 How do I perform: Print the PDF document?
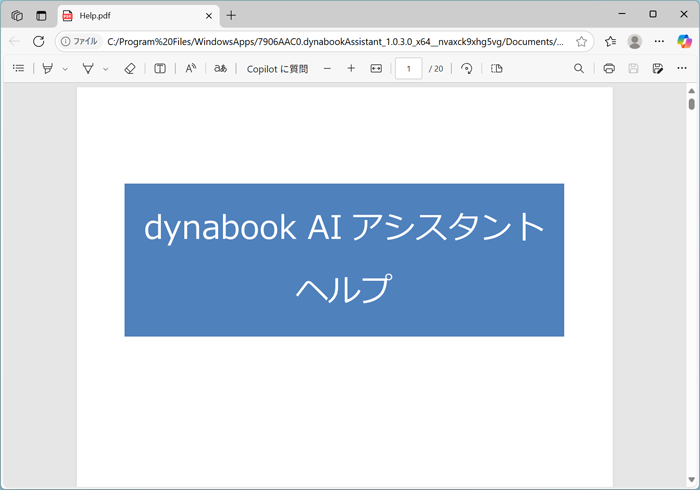[x=609, y=68]
